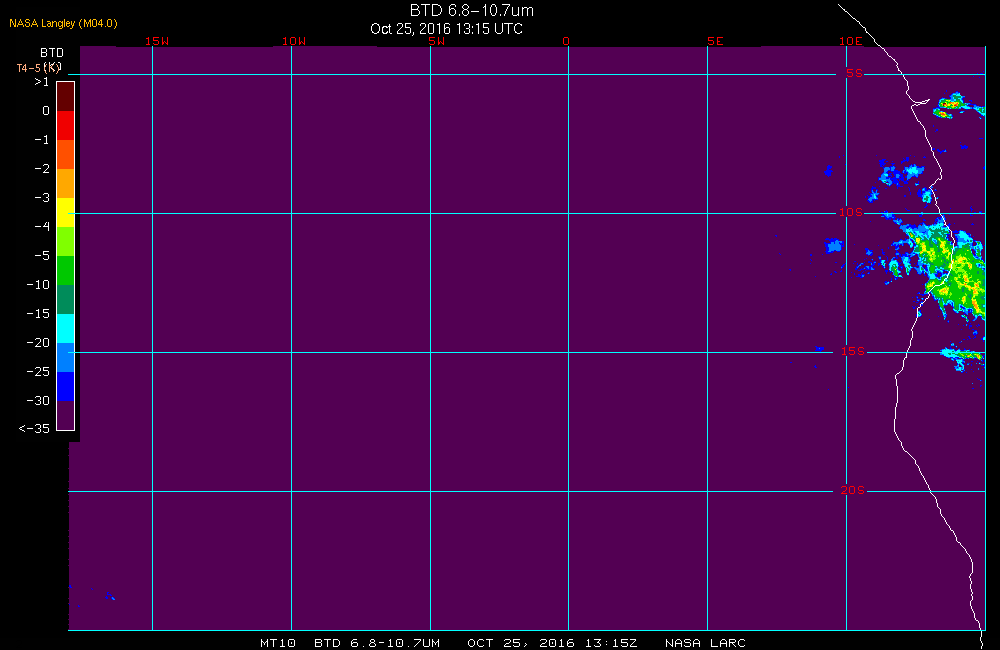Image resolution: width=1000 pixels, height=650 pixels.
Task: Pick the orange-red segment between -1 and -2
Action: click(66, 154)
